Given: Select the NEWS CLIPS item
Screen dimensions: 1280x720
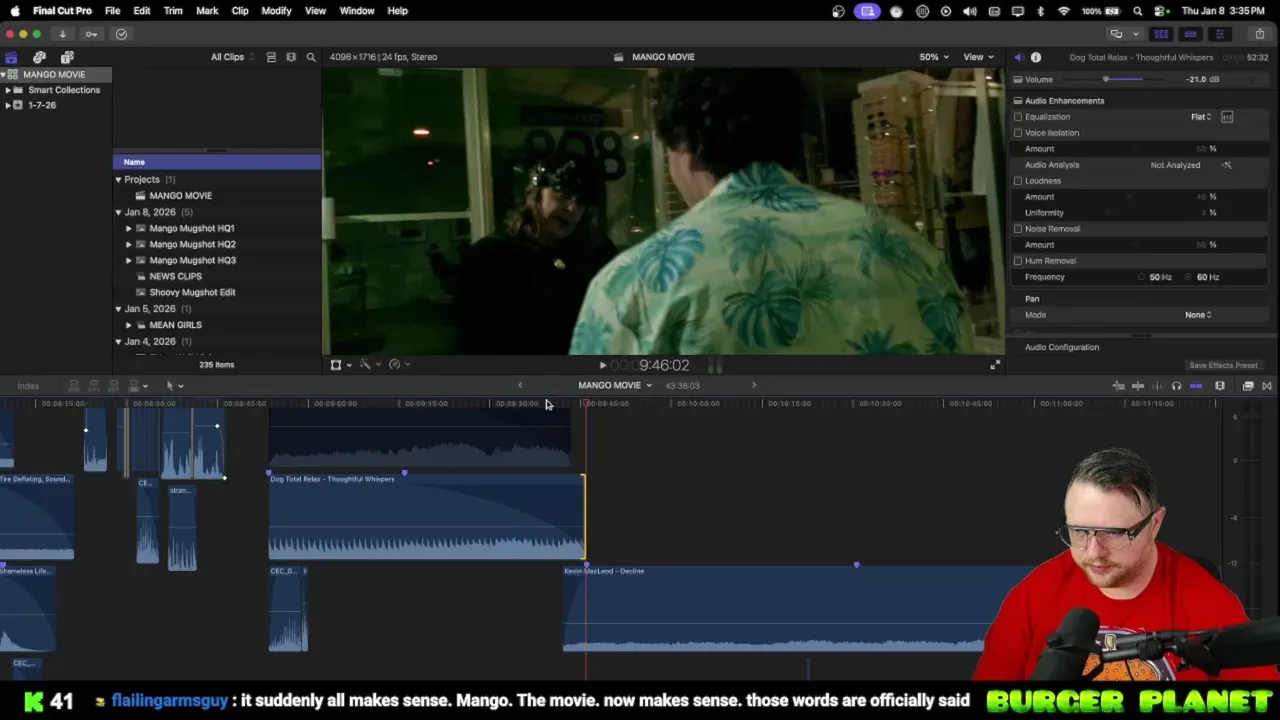Looking at the screenshot, I should (175, 276).
